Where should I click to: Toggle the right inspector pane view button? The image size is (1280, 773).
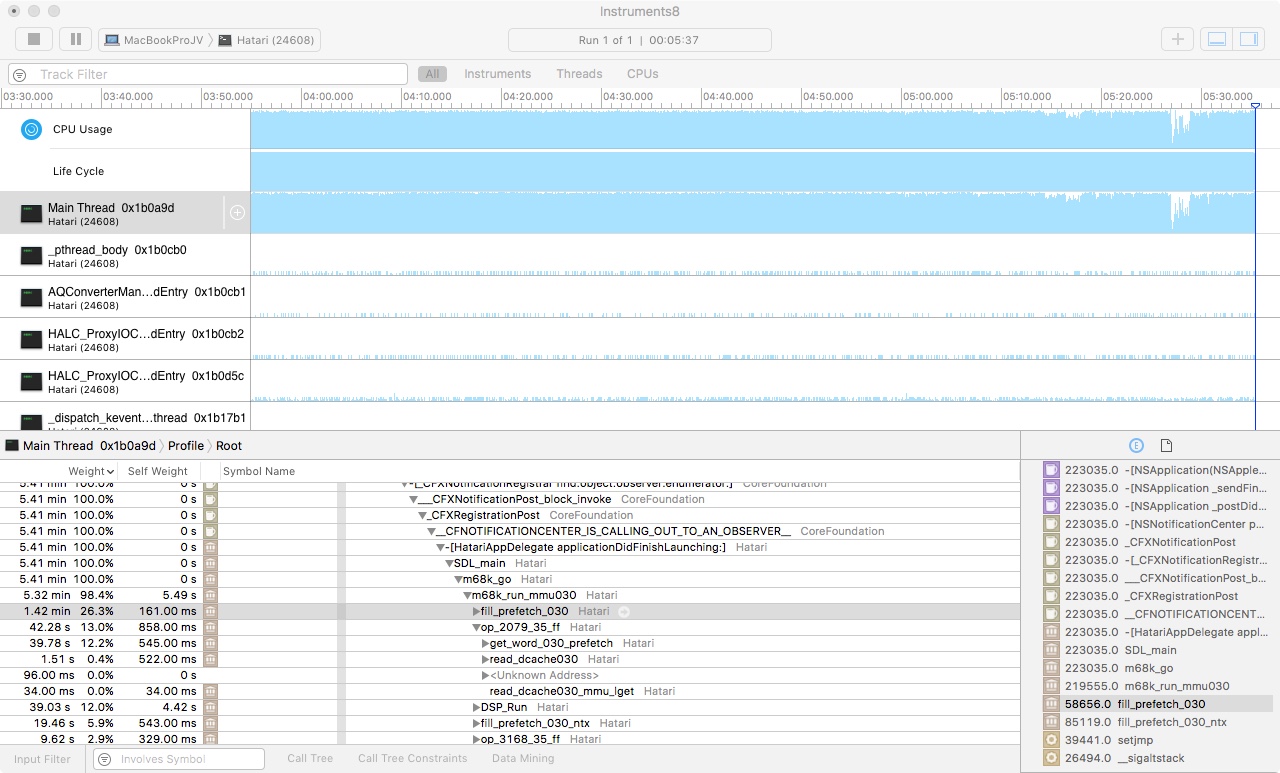(1248, 40)
